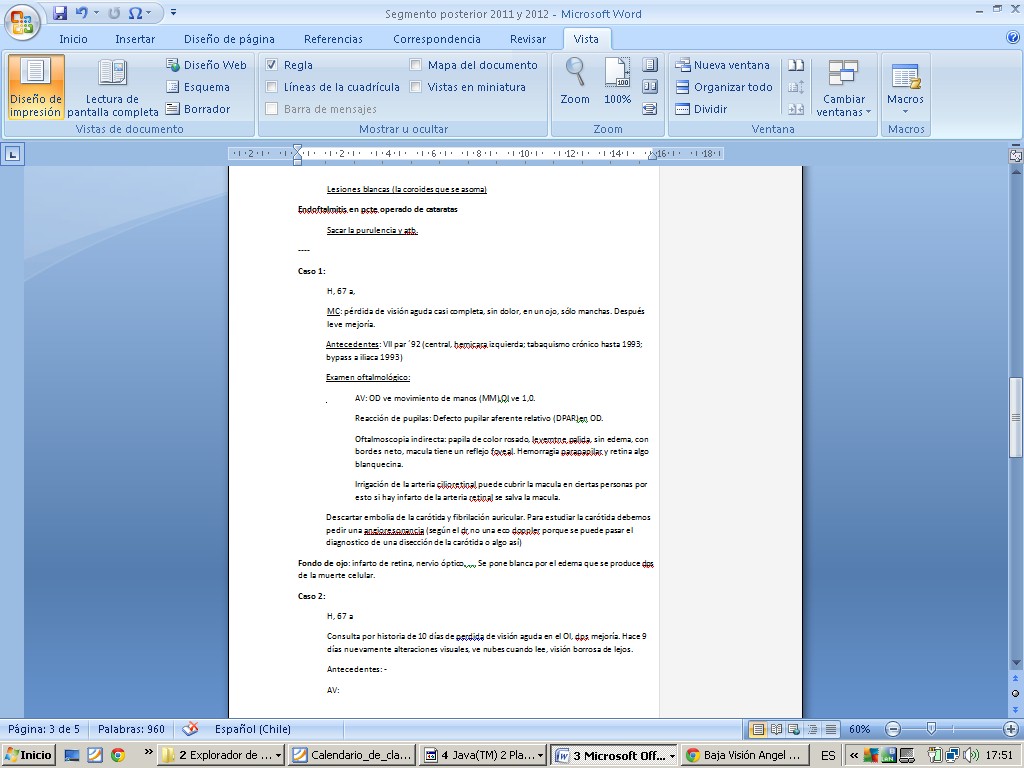Switch to Lectura de pantalla completa view
This screenshot has height=768, width=1024.
[112, 88]
